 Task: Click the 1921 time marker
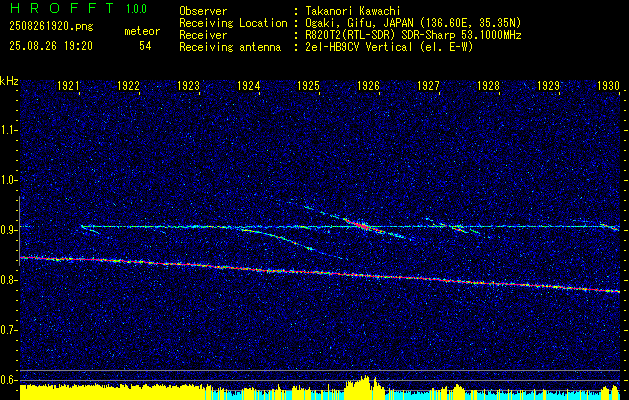pos(68,85)
